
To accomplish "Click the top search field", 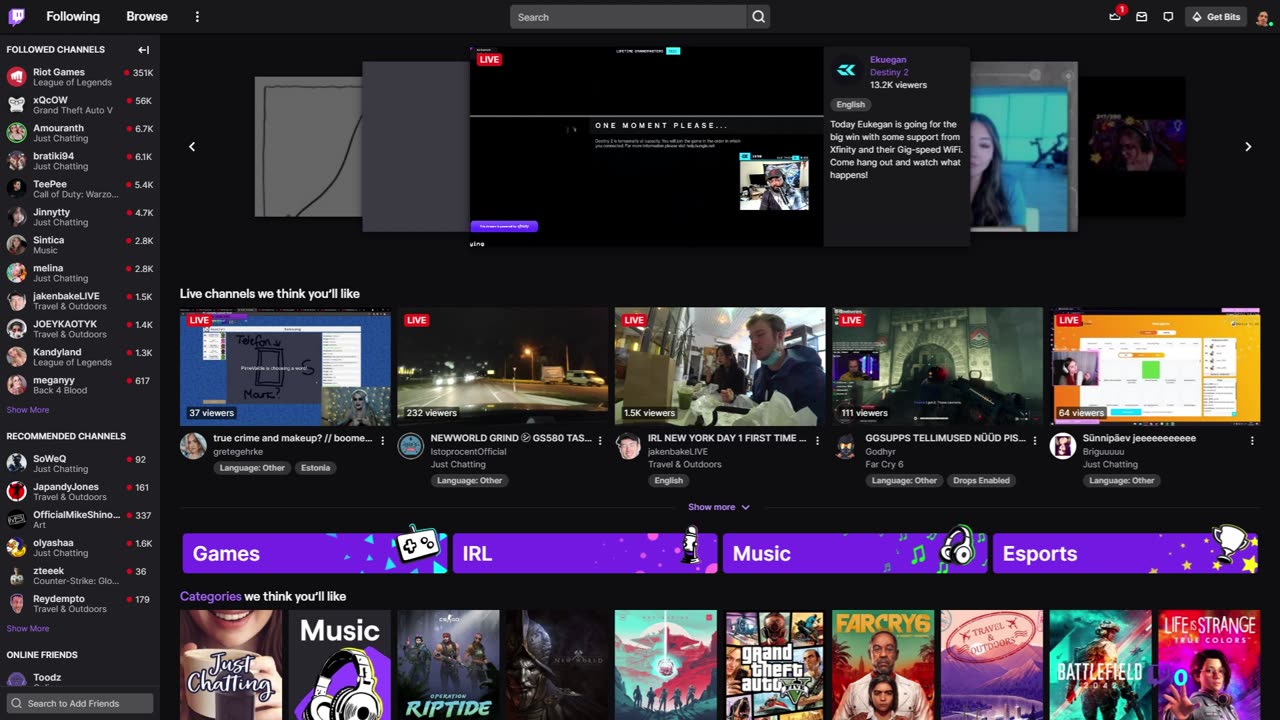I will [628, 17].
